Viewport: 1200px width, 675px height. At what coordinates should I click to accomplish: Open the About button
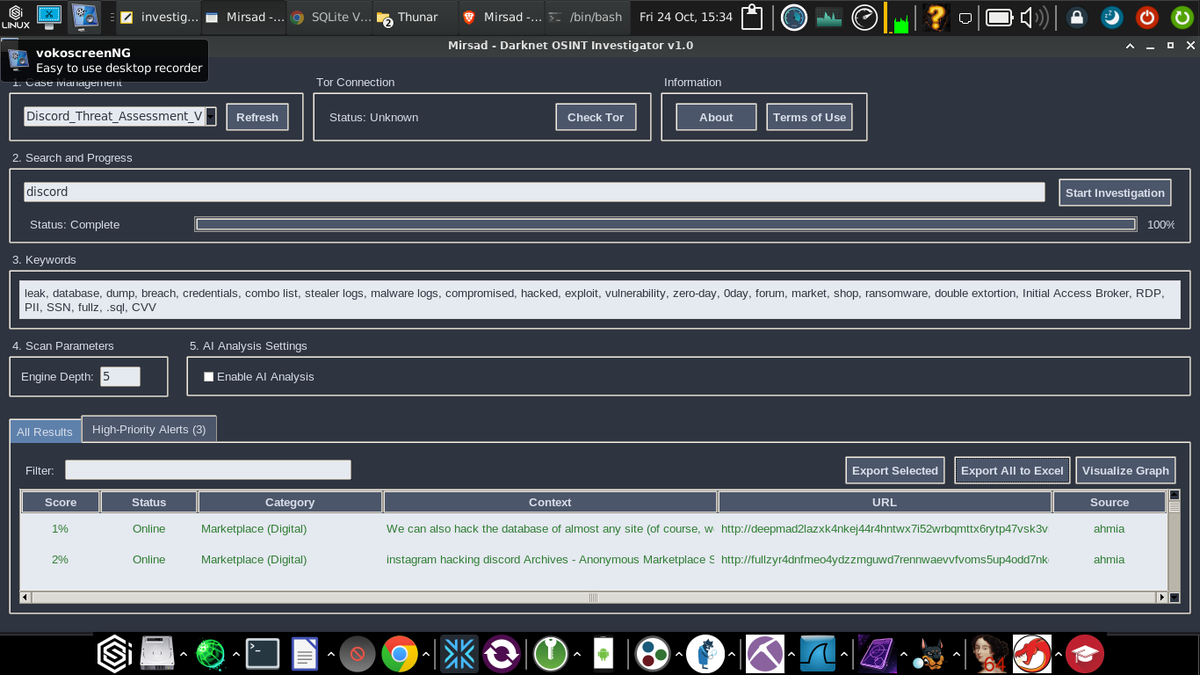click(716, 117)
